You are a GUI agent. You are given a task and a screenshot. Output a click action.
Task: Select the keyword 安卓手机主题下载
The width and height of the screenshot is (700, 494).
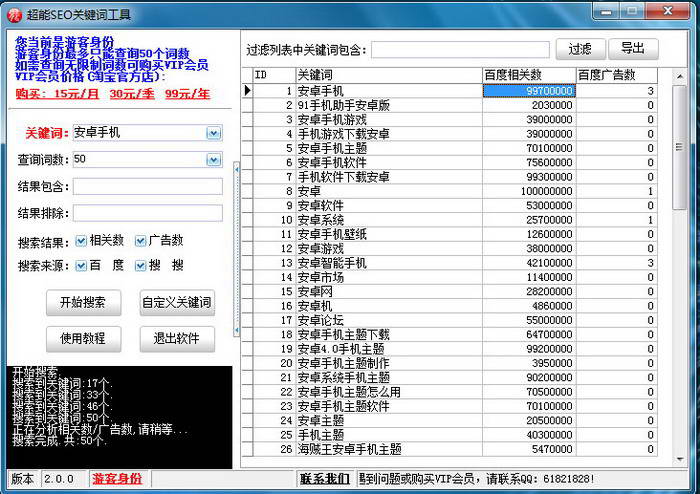(344, 335)
